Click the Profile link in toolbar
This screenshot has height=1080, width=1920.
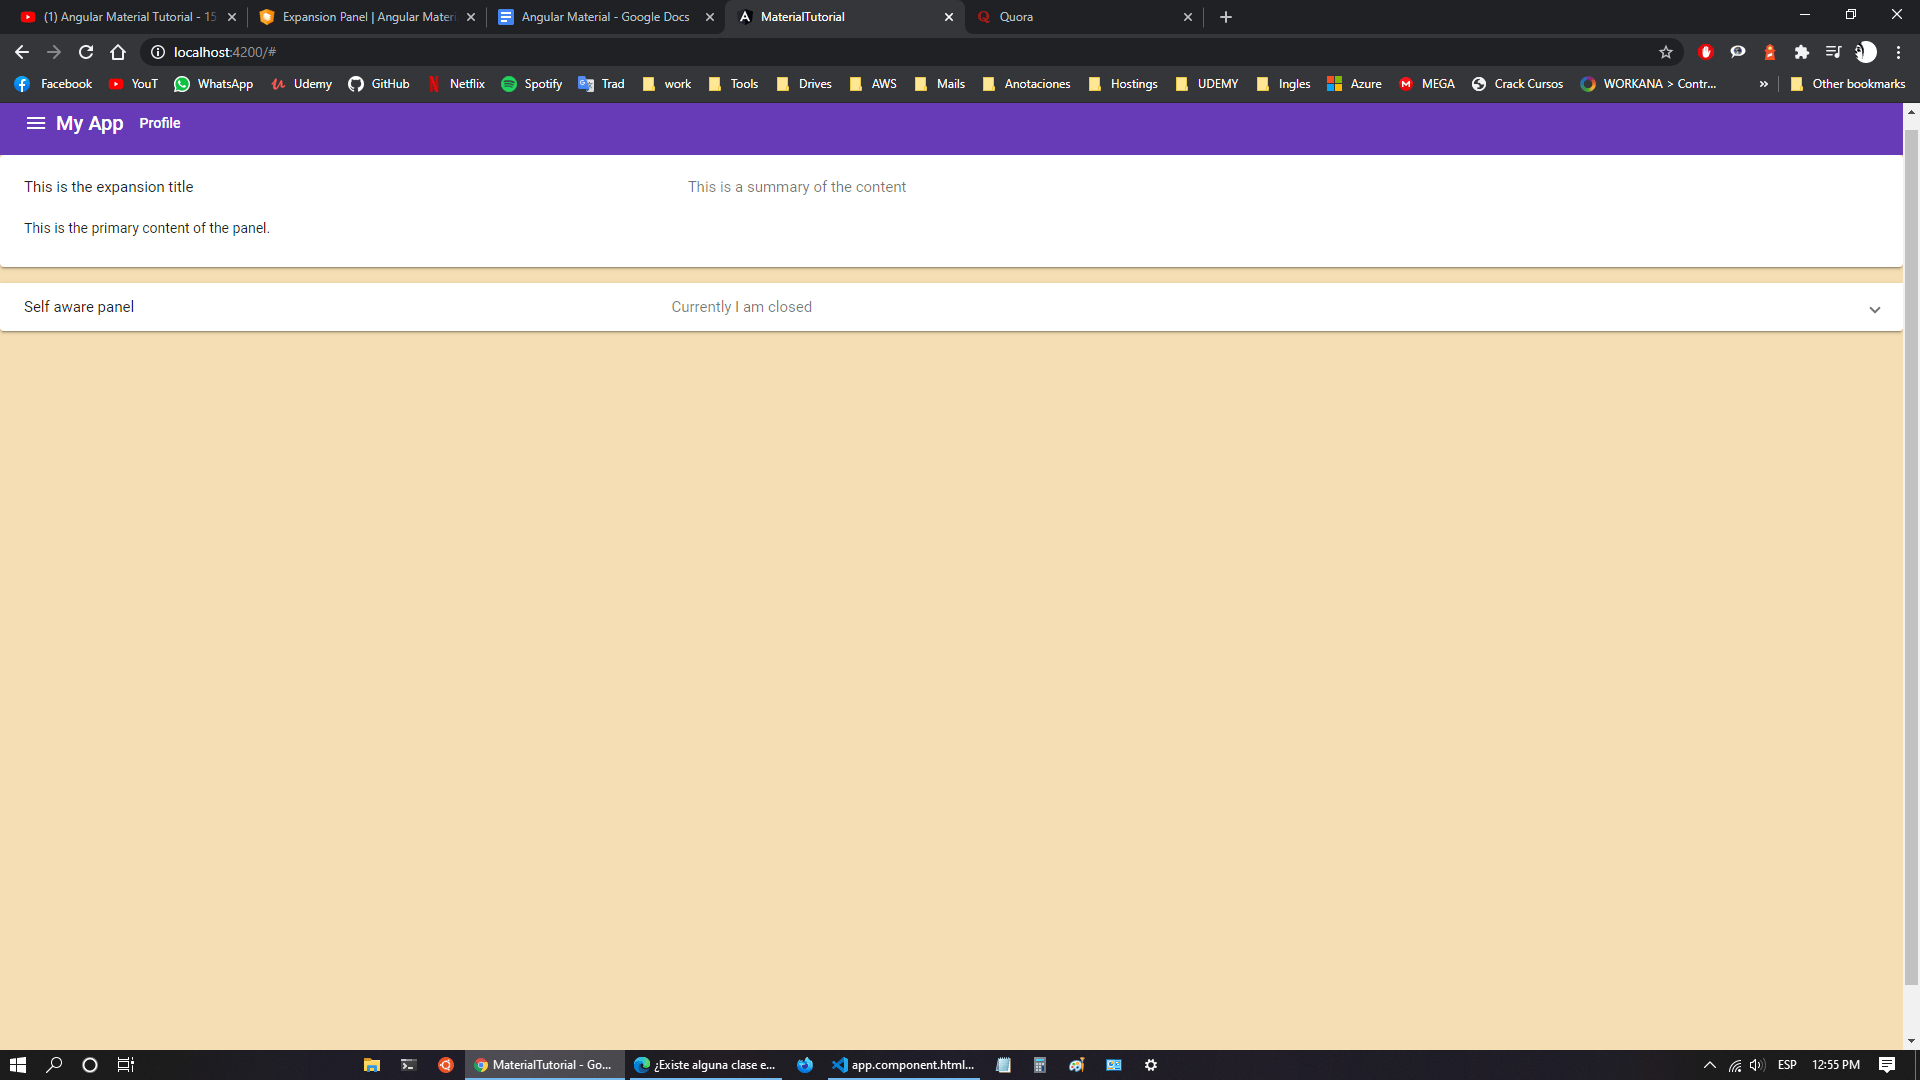160,123
